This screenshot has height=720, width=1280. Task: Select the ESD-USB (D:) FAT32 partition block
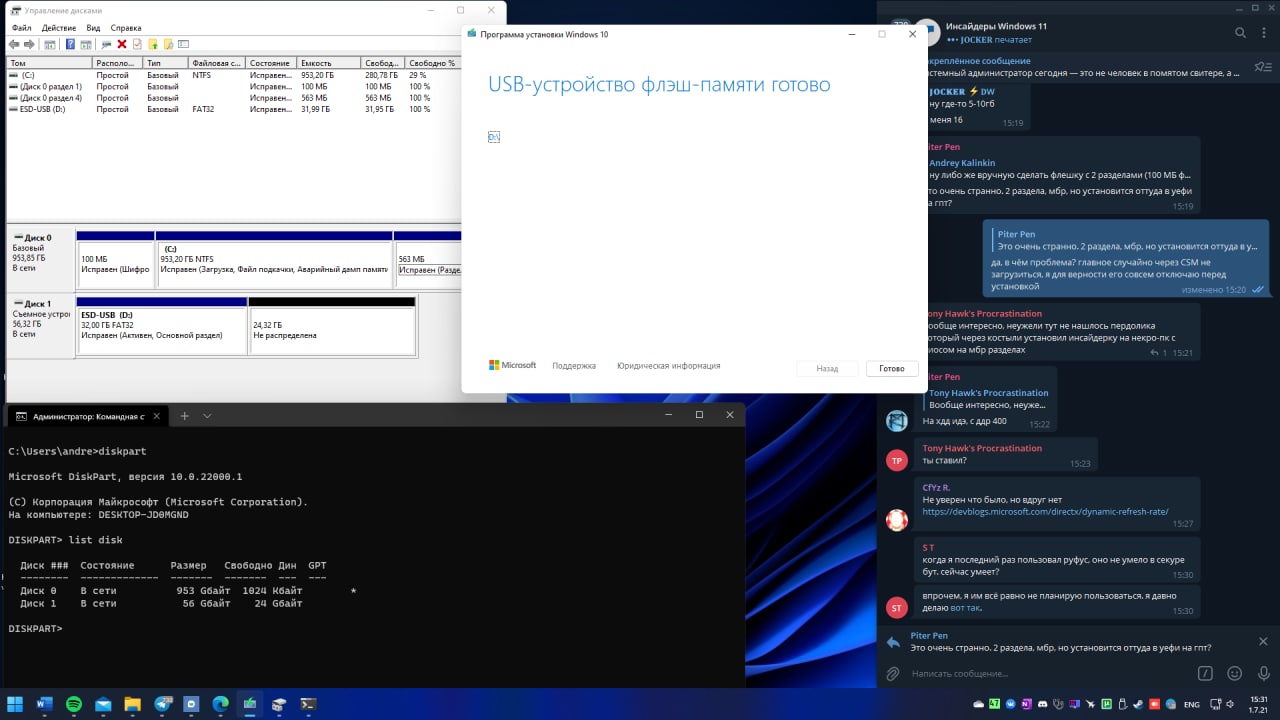[x=162, y=325]
